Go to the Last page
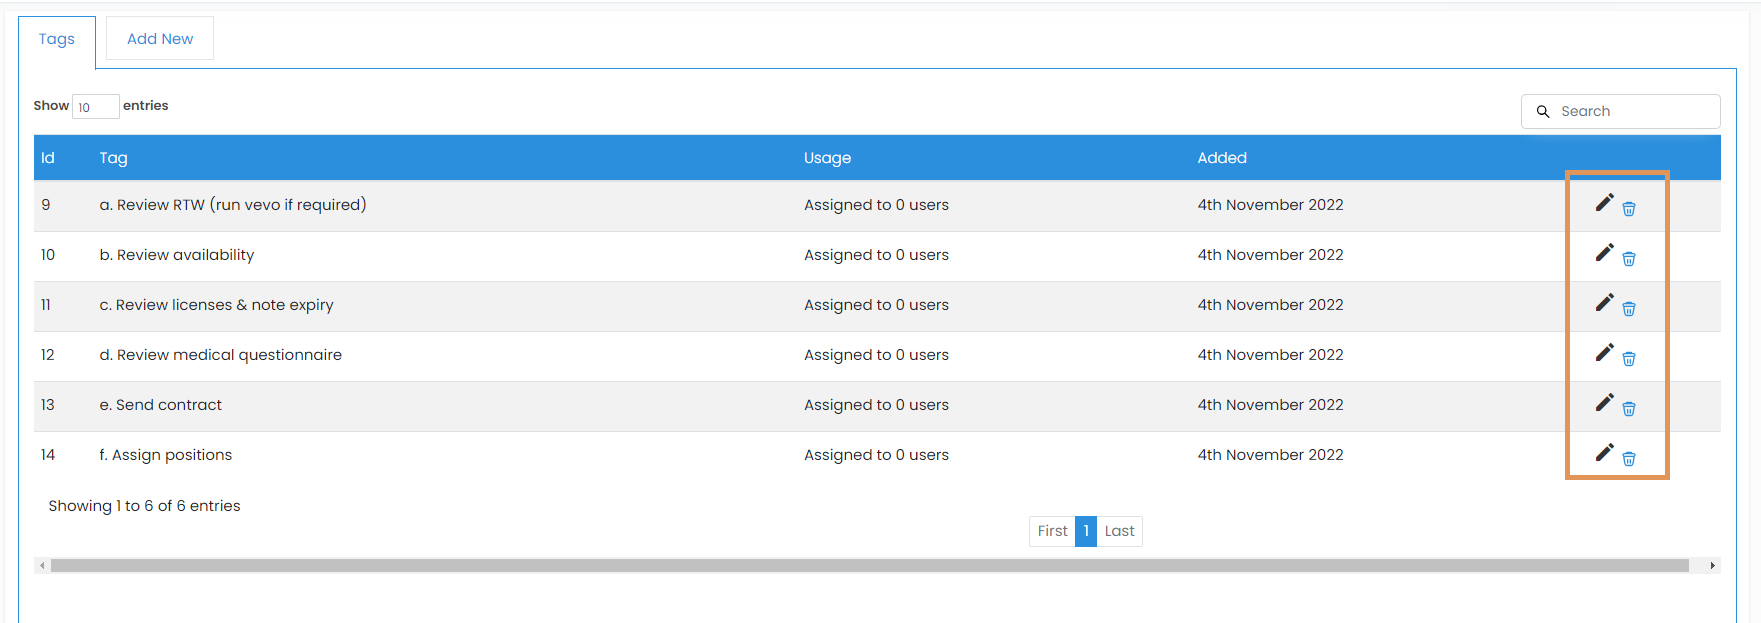1761x623 pixels. pos(1119,531)
